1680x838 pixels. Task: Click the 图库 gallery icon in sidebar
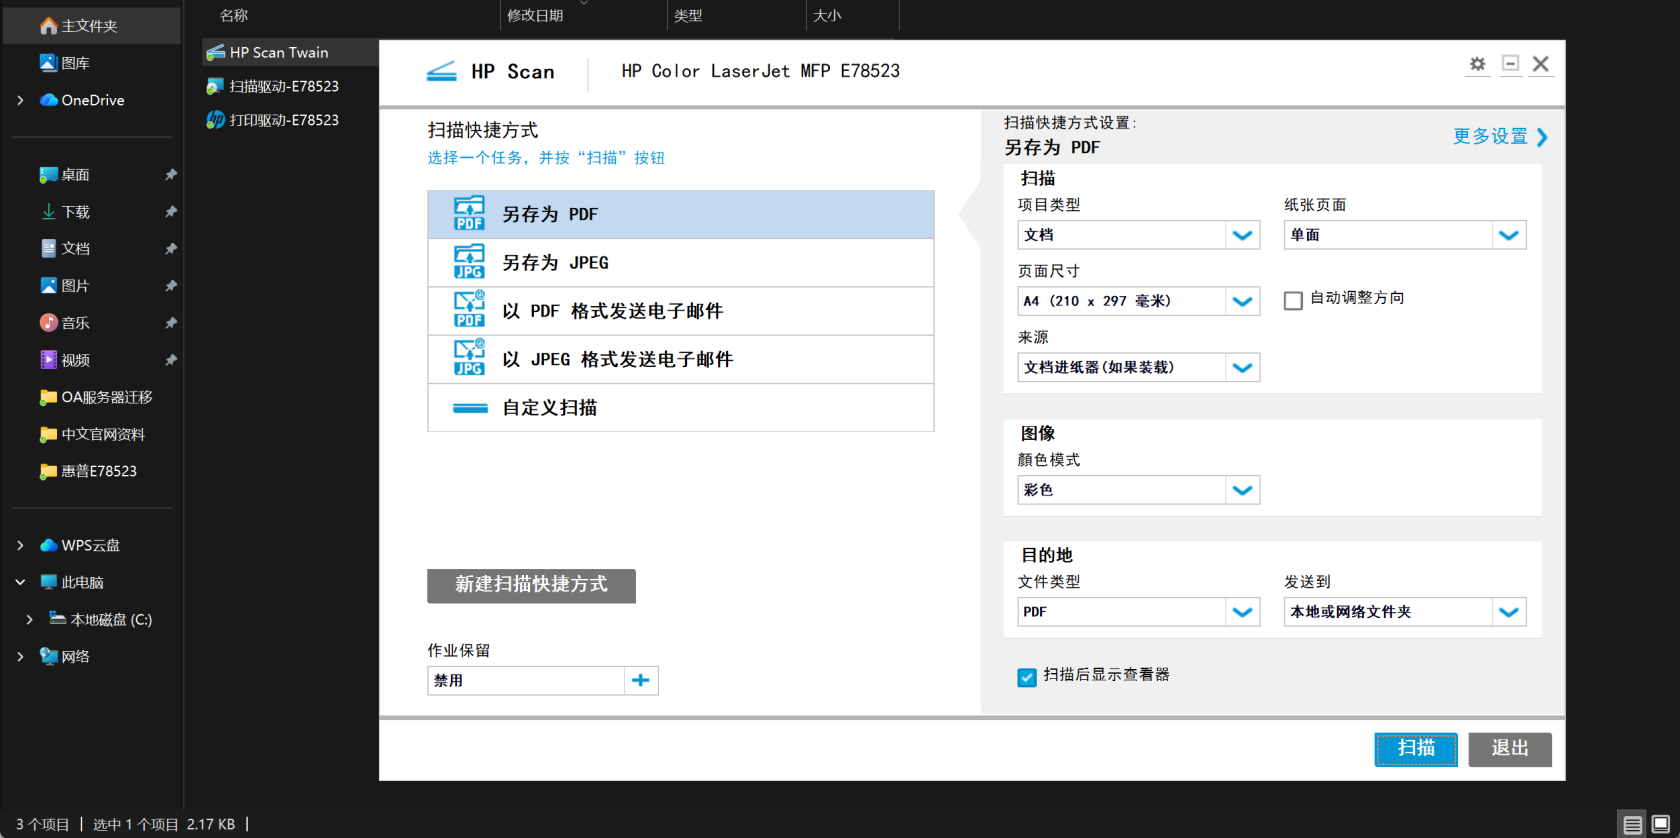(x=48, y=63)
